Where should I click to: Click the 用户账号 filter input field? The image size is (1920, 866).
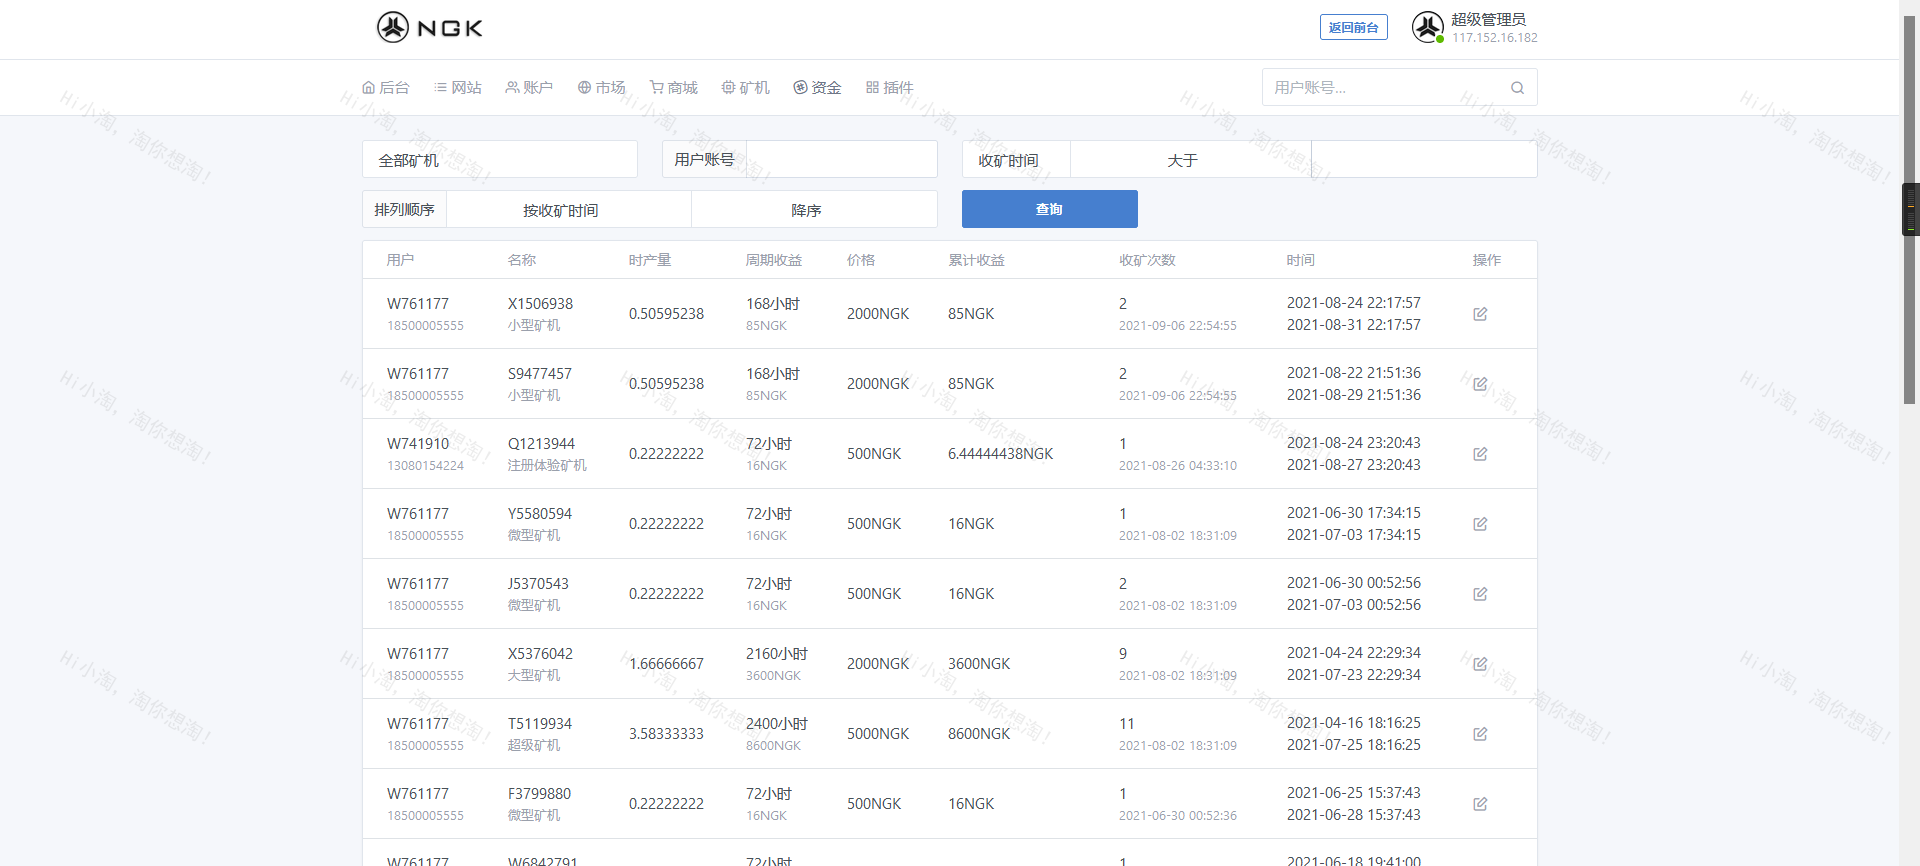[x=841, y=160]
